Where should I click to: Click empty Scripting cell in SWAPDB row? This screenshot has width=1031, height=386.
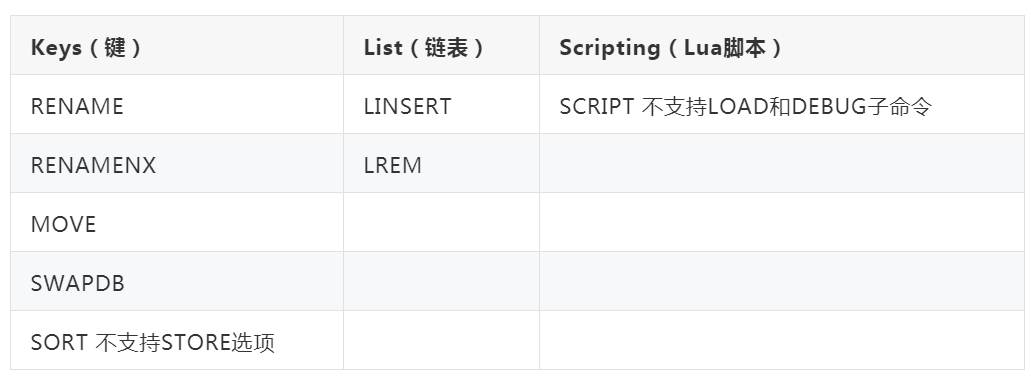pyautogui.click(x=782, y=281)
